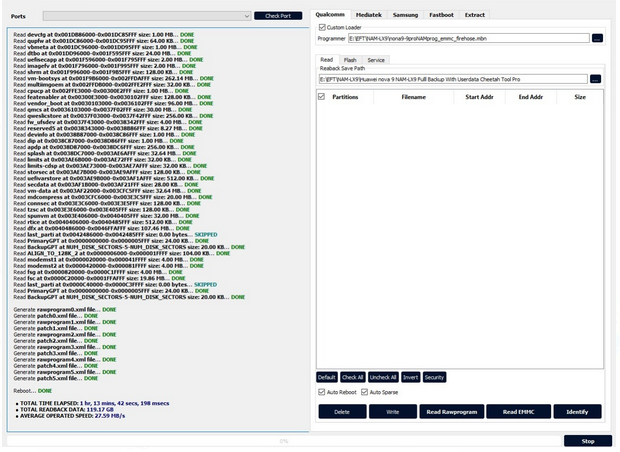Click the Read splash partition log line
This screenshot has width=620, height=452.
click(105, 153)
